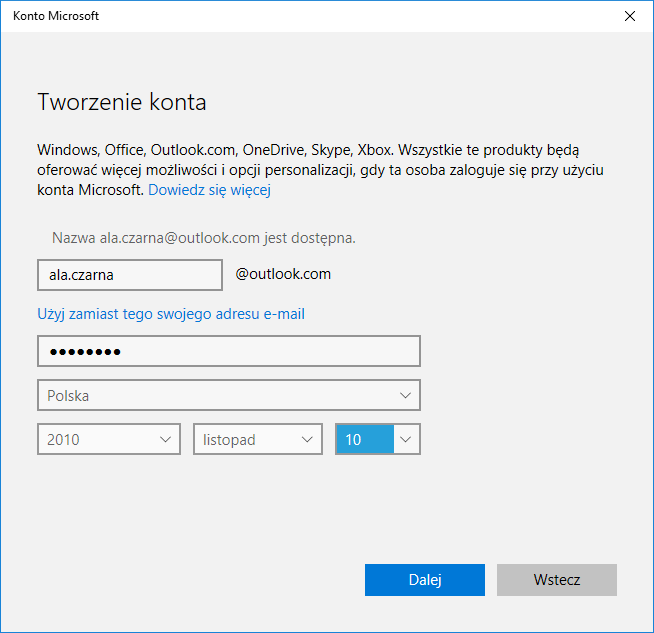The width and height of the screenshot is (654, 633).
Task: Click the @outlook.com domain label
Action: [x=283, y=273]
